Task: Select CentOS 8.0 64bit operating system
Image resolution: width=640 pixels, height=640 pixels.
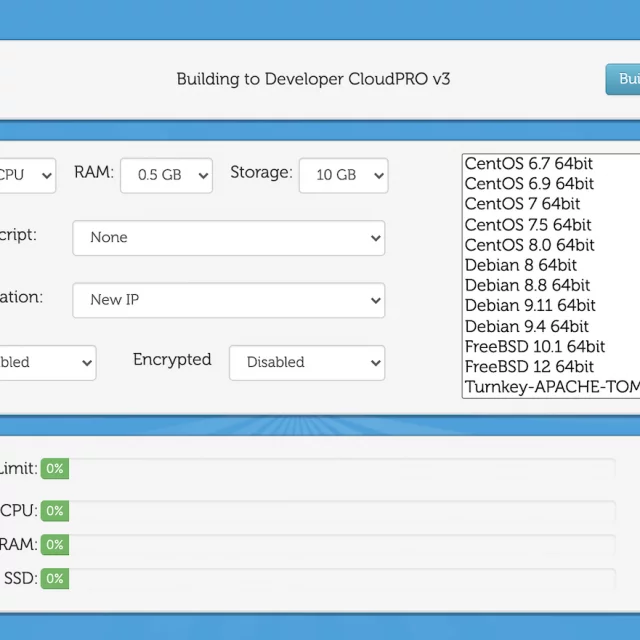Action: [x=529, y=245]
